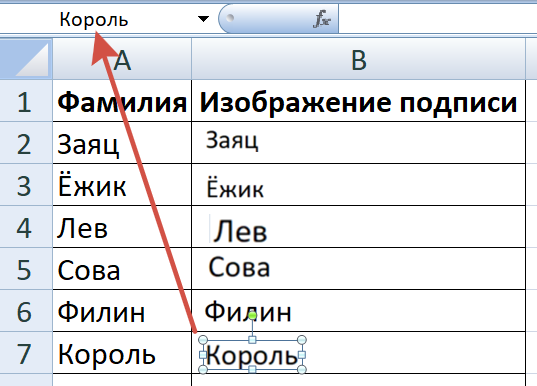This screenshot has height=386, width=537.
Task: Click inside the formula bar input
Action: point(438,19)
